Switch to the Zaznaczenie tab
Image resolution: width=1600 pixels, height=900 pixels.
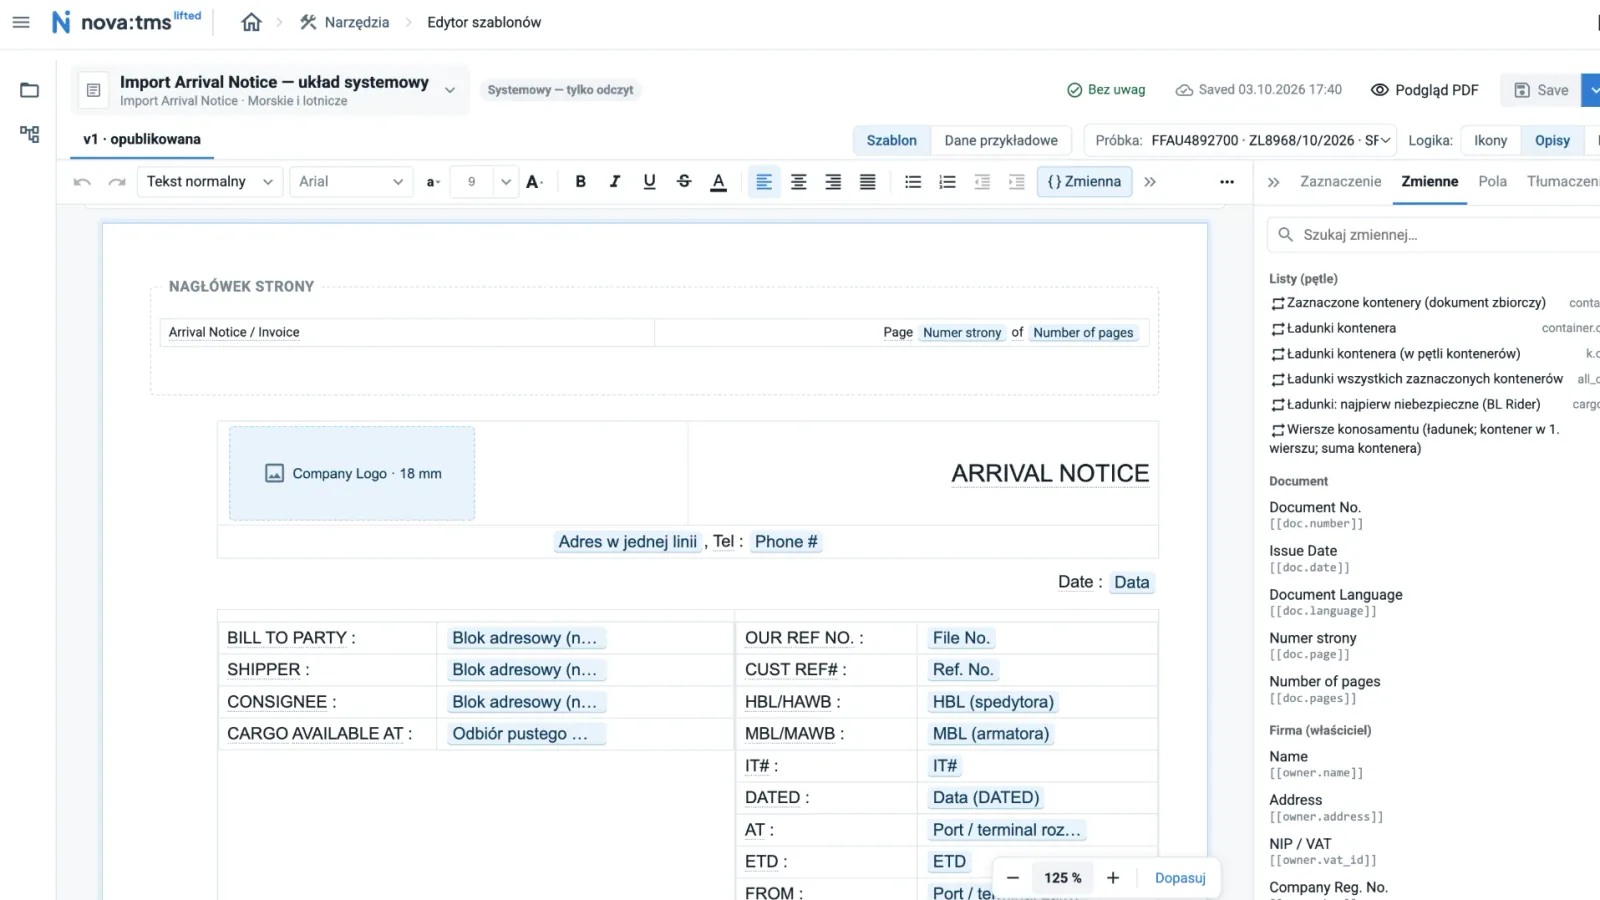coord(1340,181)
